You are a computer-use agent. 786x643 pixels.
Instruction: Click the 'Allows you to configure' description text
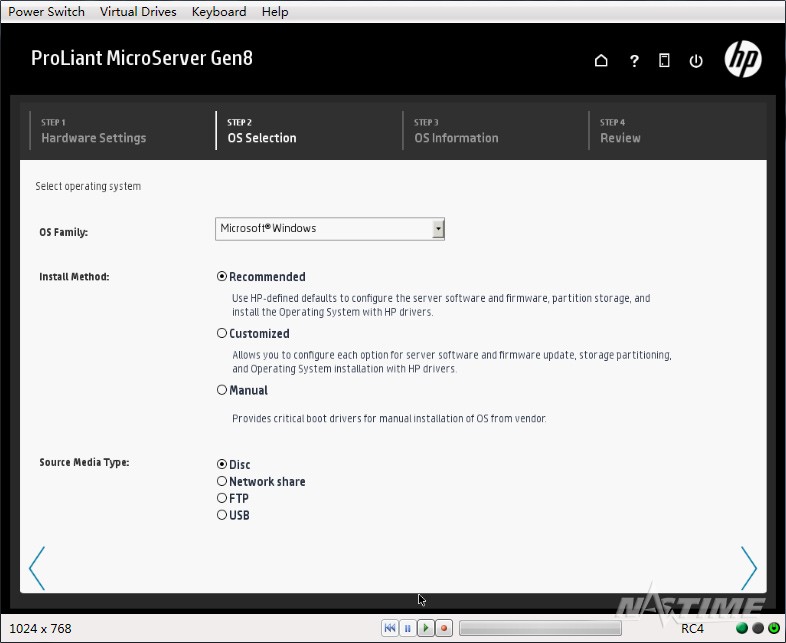(x=452, y=361)
